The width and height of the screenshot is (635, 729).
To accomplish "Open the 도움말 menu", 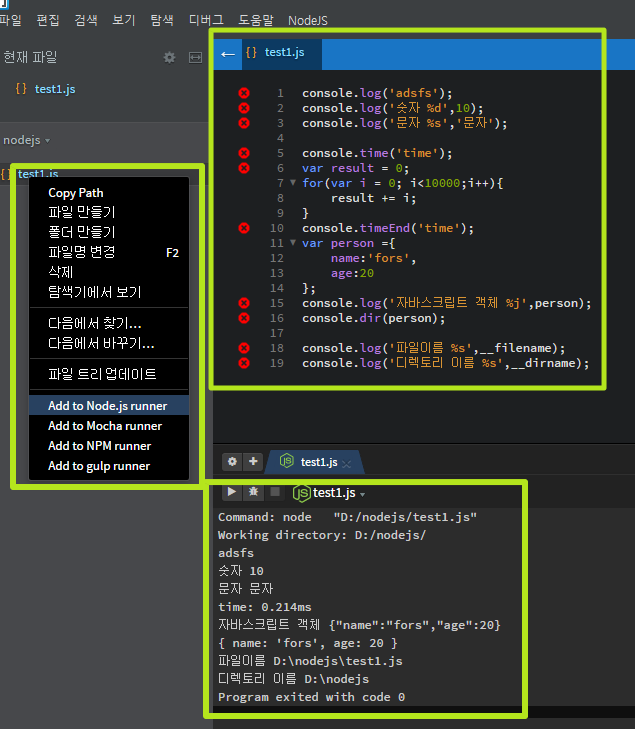I will point(256,20).
